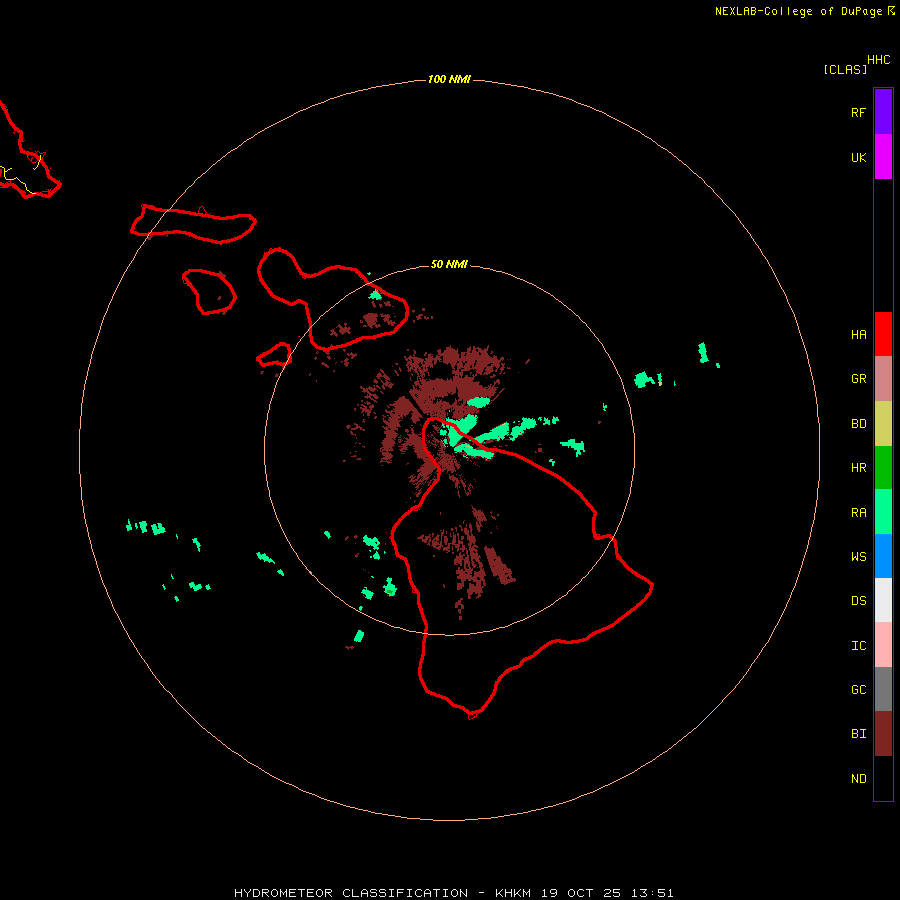The width and height of the screenshot is (900, 900).
Task: Click the IC light pink legend swatch
Action: tap(883, 645)
